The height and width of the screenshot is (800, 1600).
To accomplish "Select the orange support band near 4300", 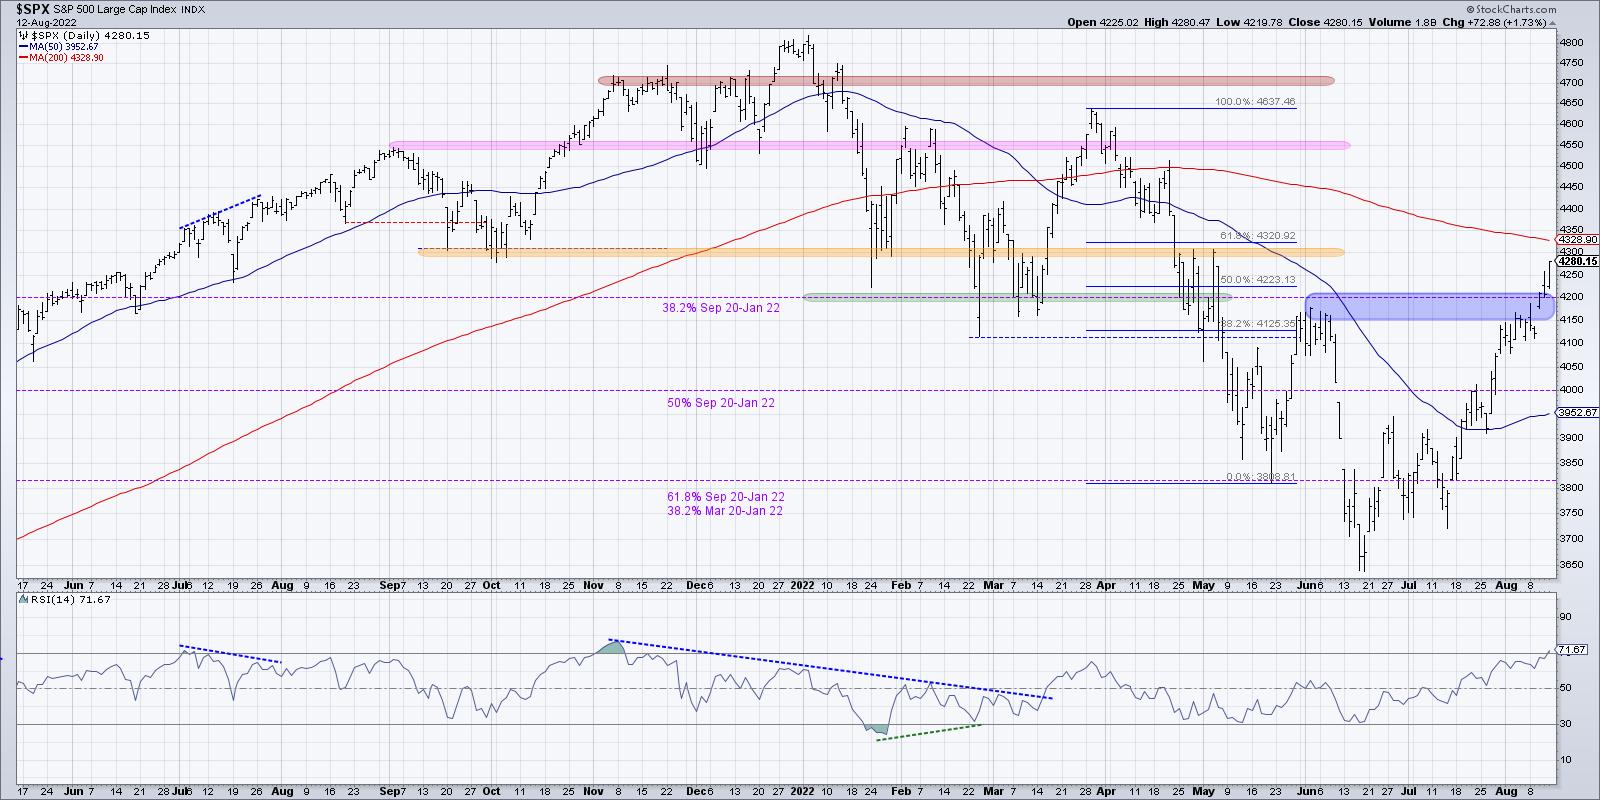I will [x=880, y=252].
